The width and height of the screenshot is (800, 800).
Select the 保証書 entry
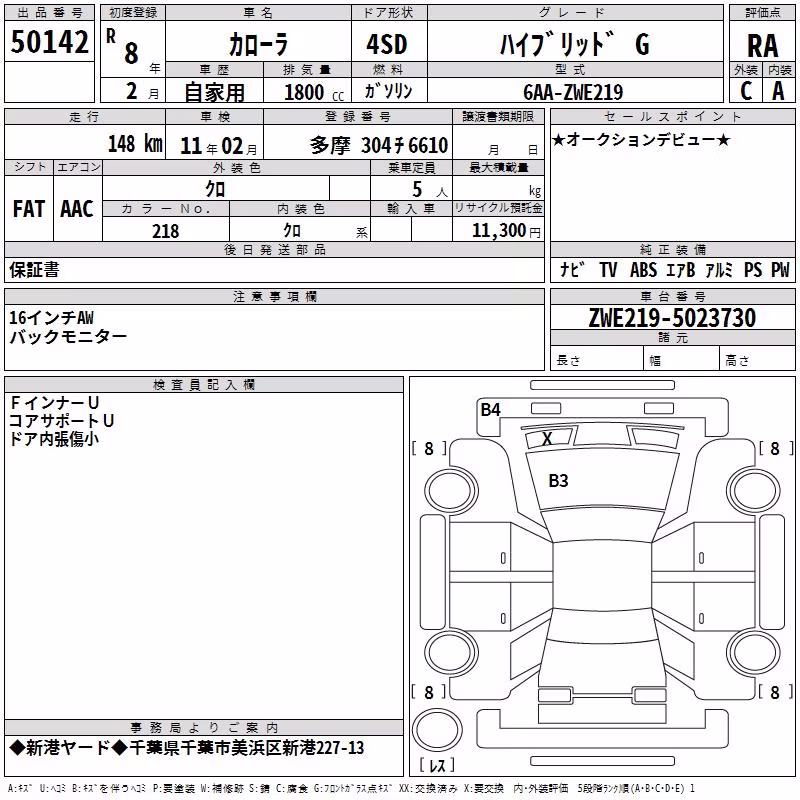34,269
